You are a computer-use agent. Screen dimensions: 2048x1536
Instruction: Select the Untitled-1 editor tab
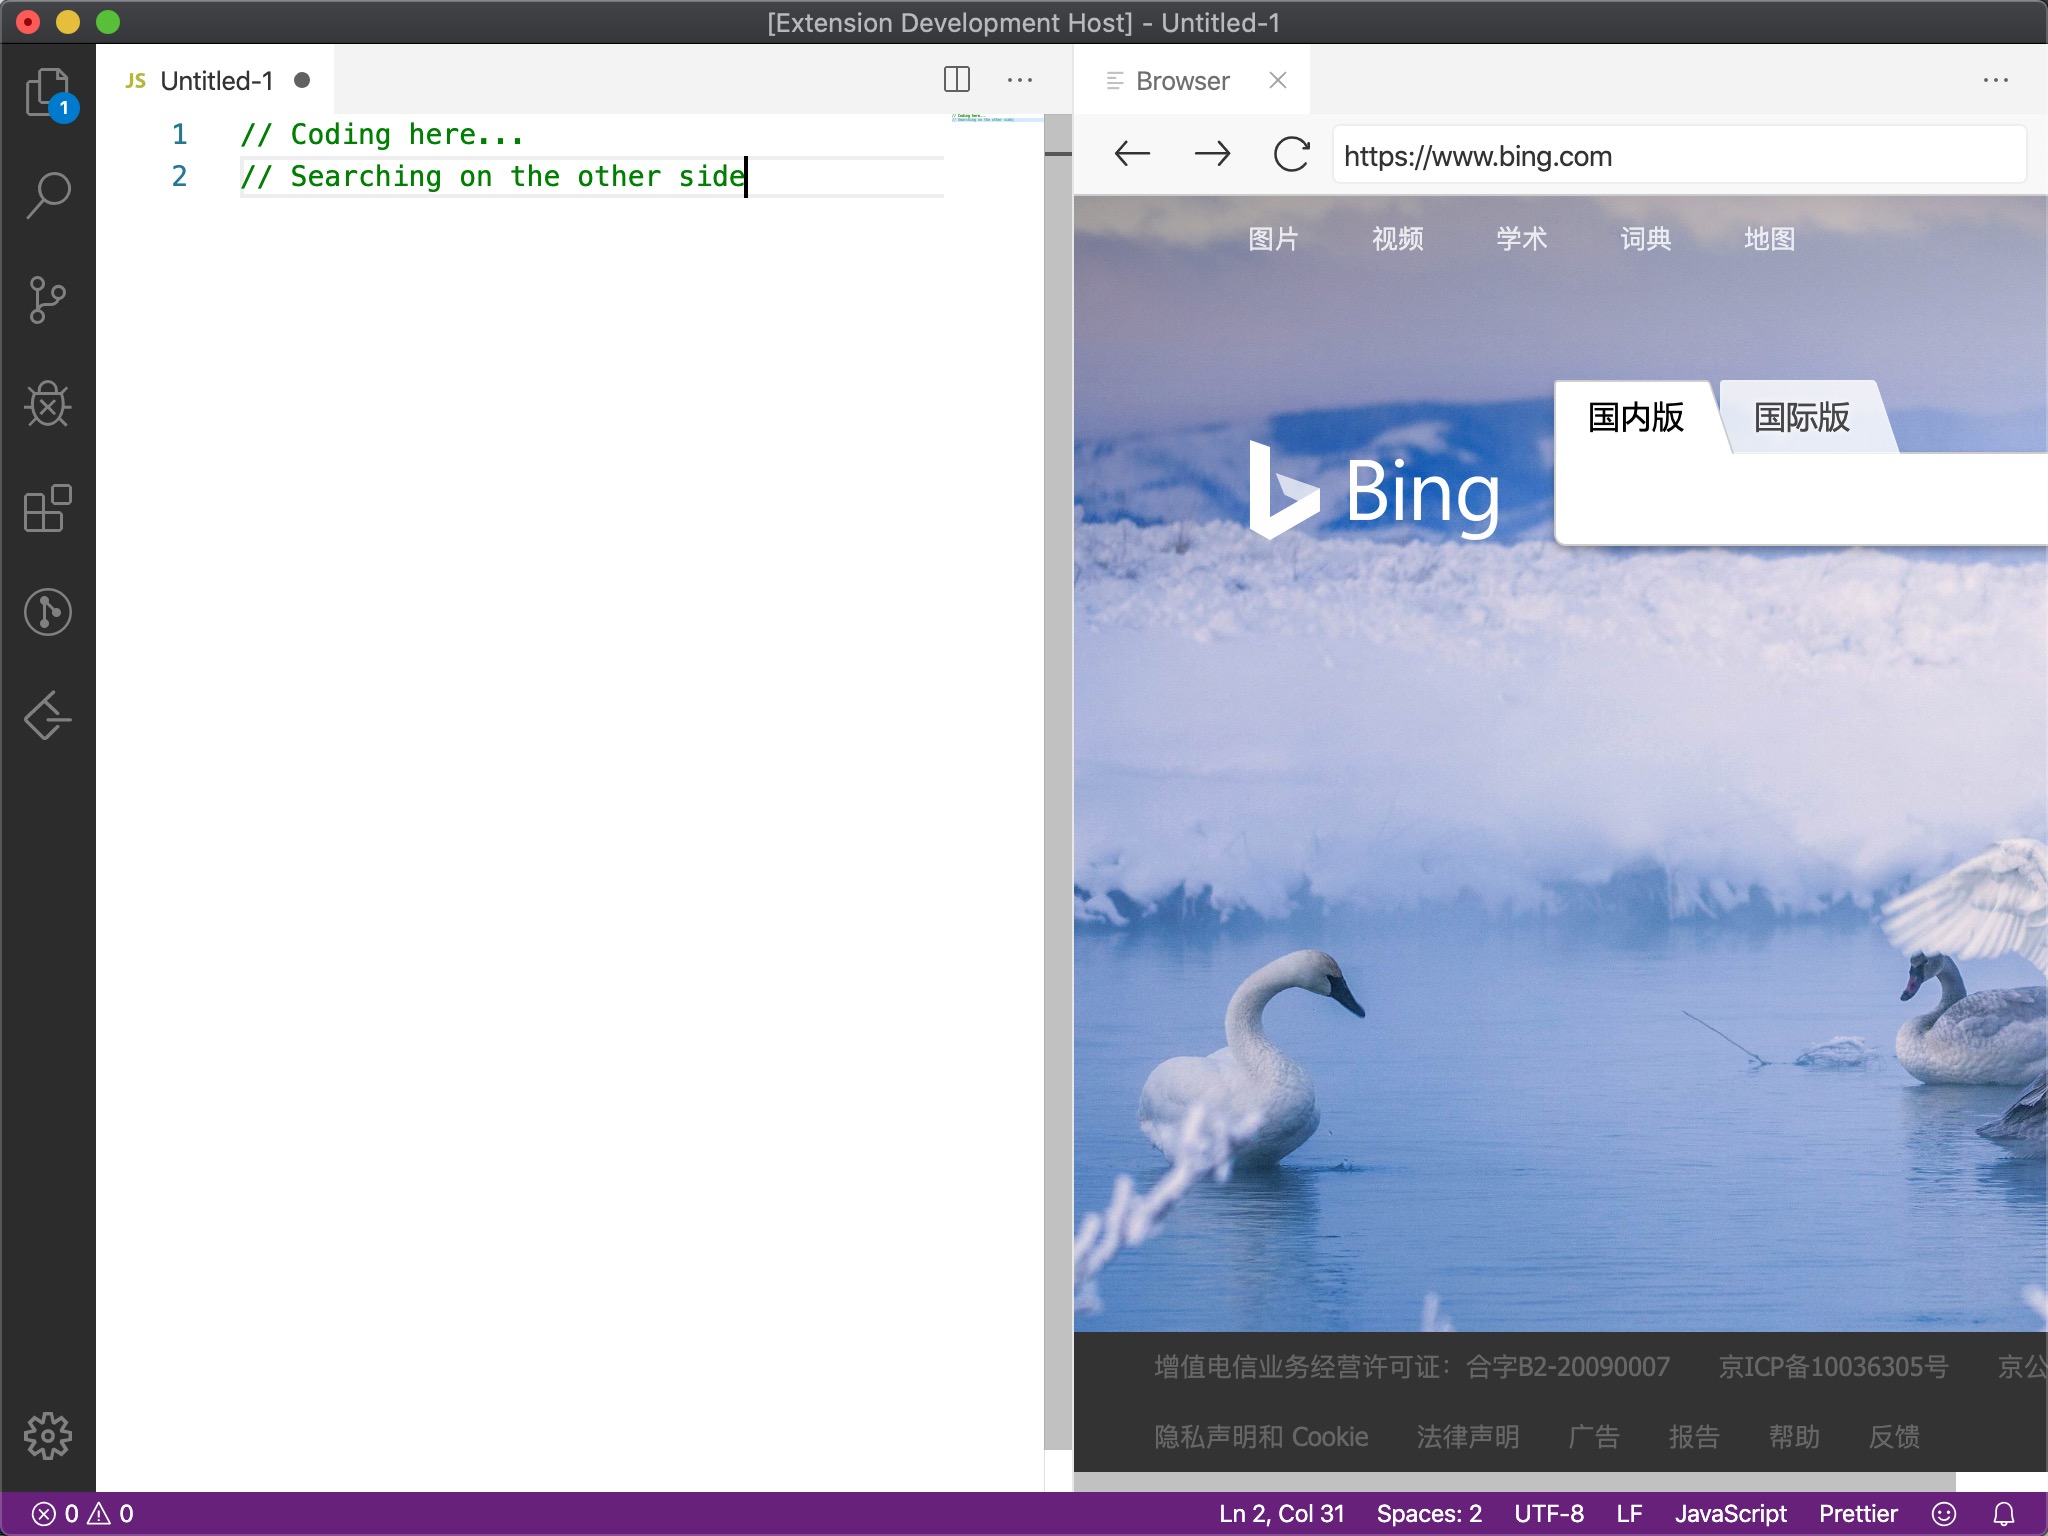click(x=216, y=81)
